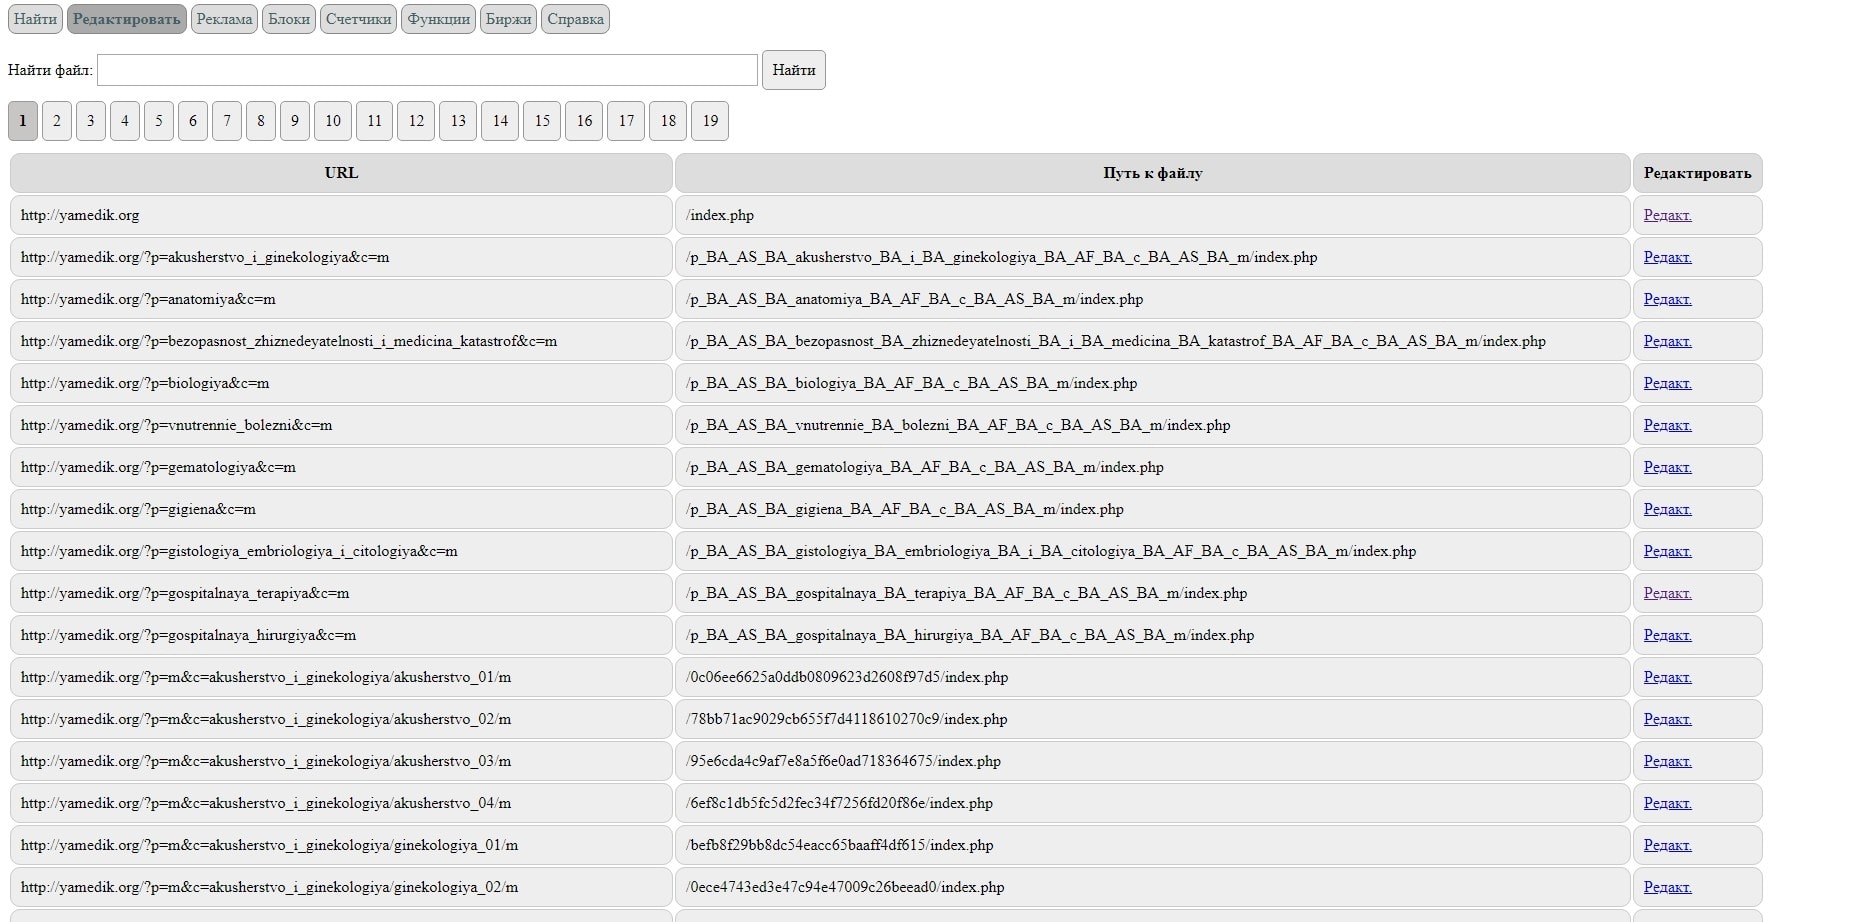Click the URL column header
The height and width of the screenshot is (922, 1876).
click(x=341, y=173)
